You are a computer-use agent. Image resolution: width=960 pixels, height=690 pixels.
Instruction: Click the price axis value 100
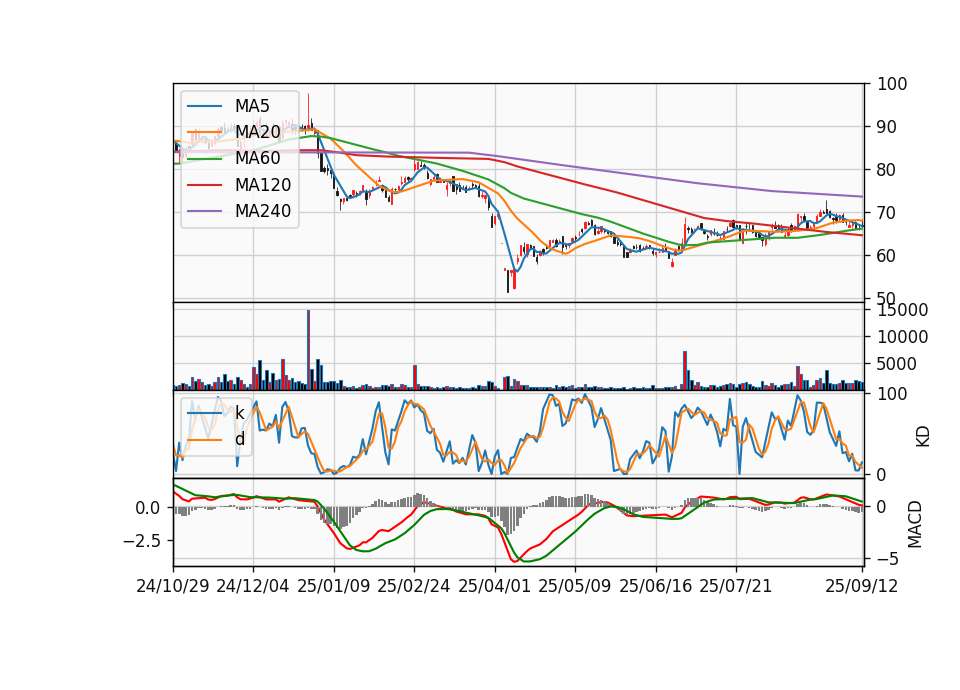892,84
